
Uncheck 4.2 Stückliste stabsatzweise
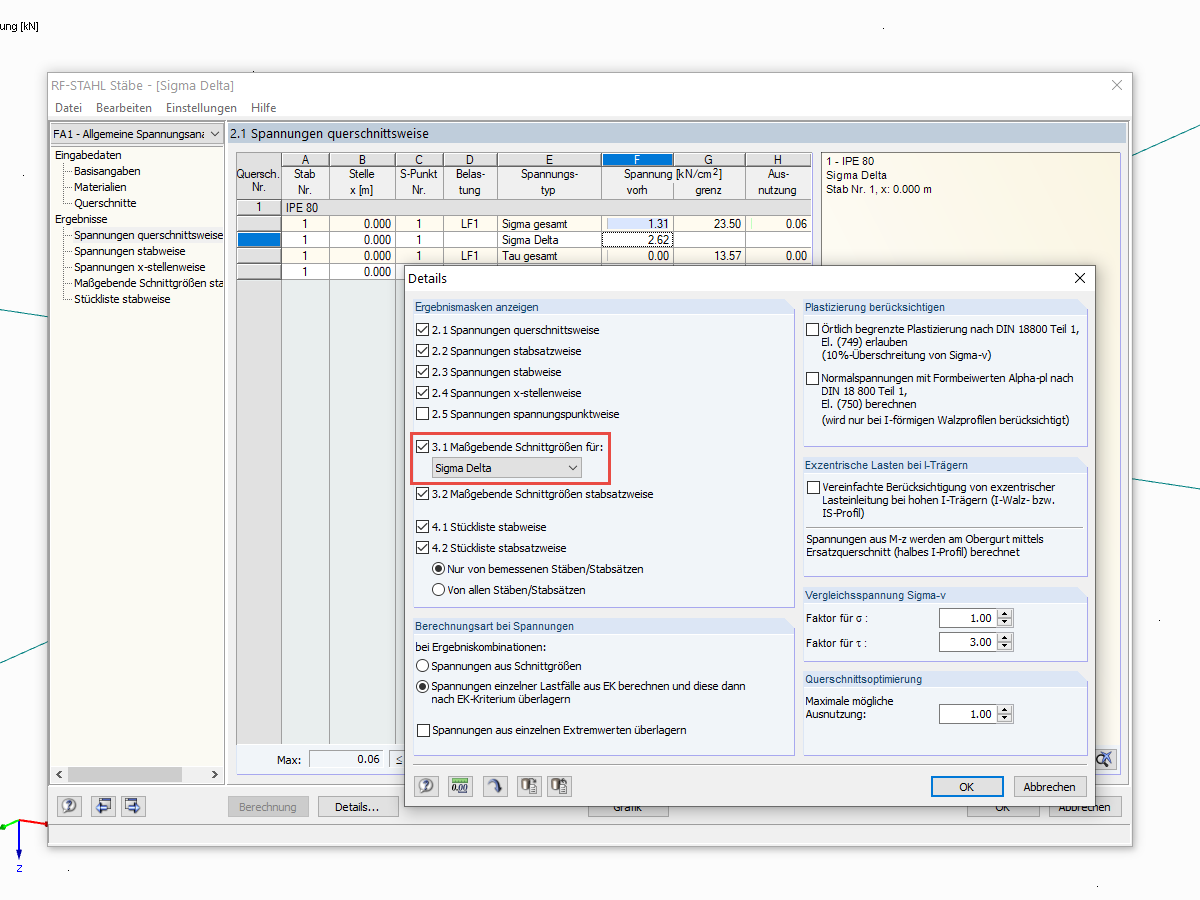pos(422,548)
